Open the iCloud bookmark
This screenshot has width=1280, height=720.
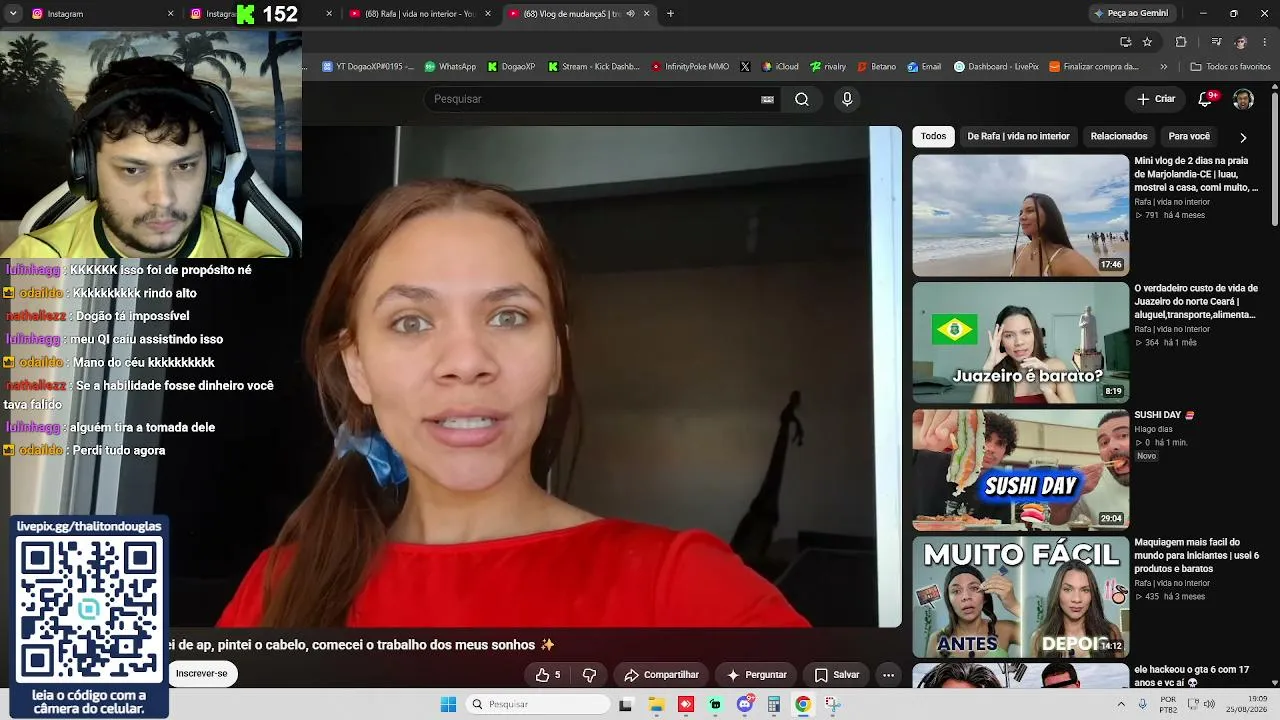(x=780, y=67)
